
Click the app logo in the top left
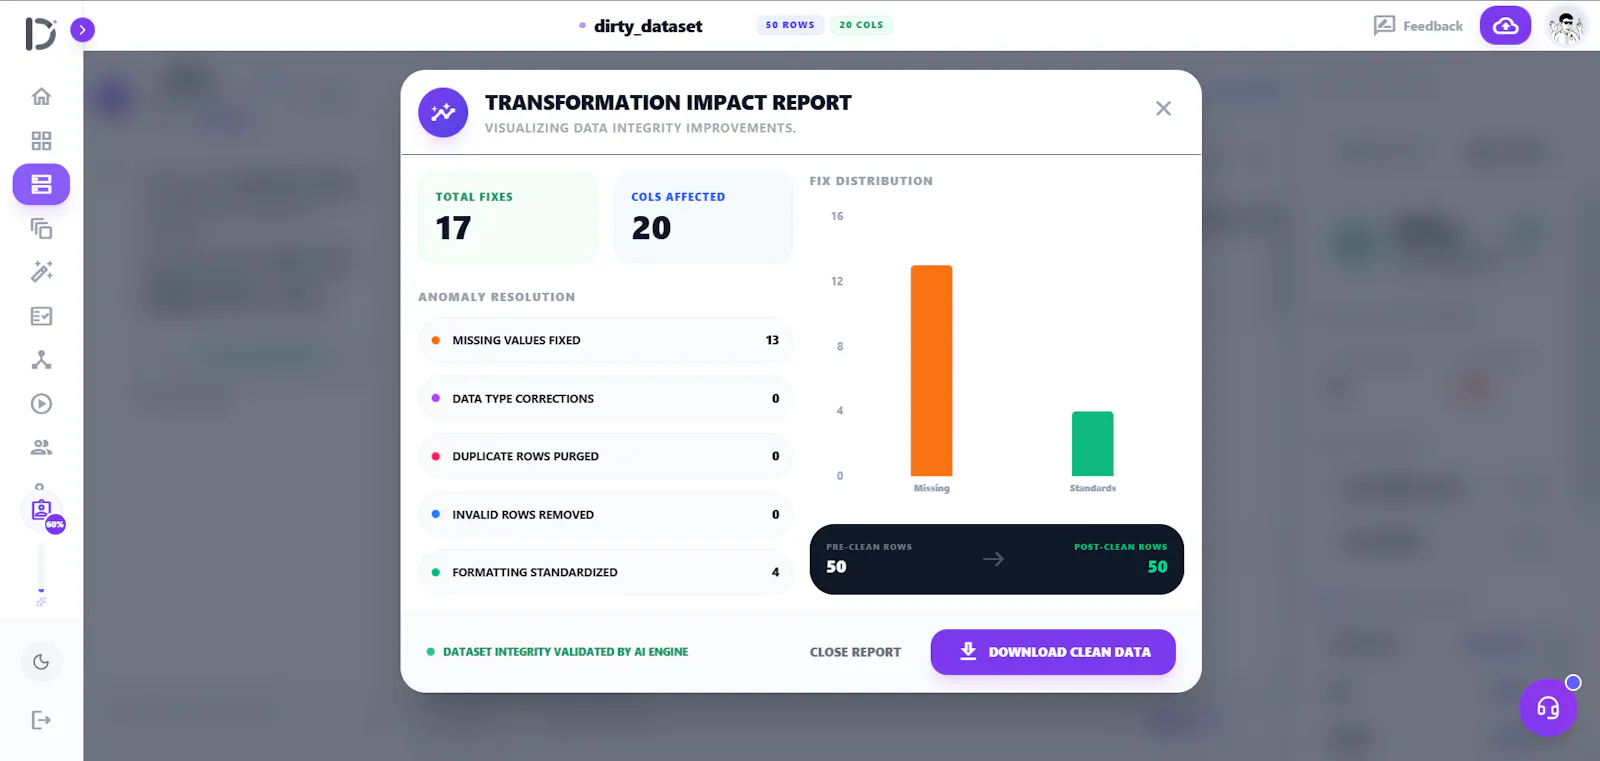click(40, 33)
